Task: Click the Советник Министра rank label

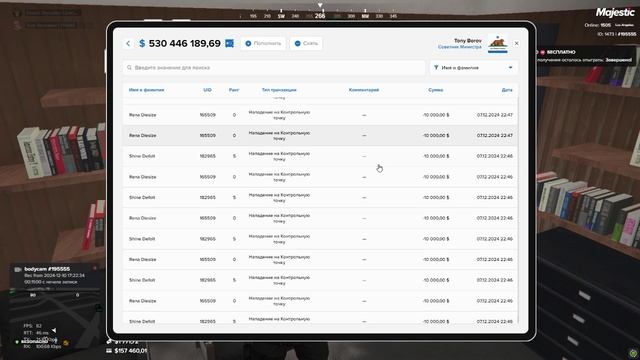Action: pos(460,47)
